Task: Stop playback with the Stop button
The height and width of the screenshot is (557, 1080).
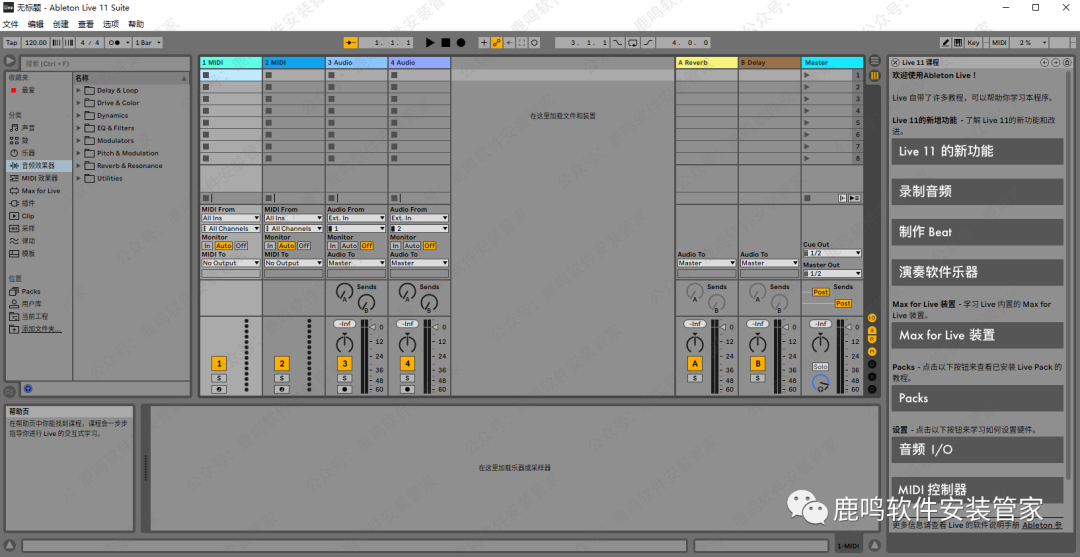Action: click(445, 43)
